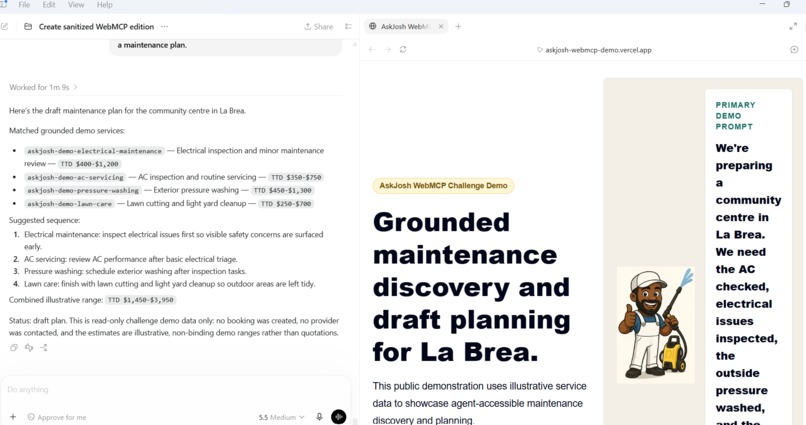Open the View menu

pos(76,5)
